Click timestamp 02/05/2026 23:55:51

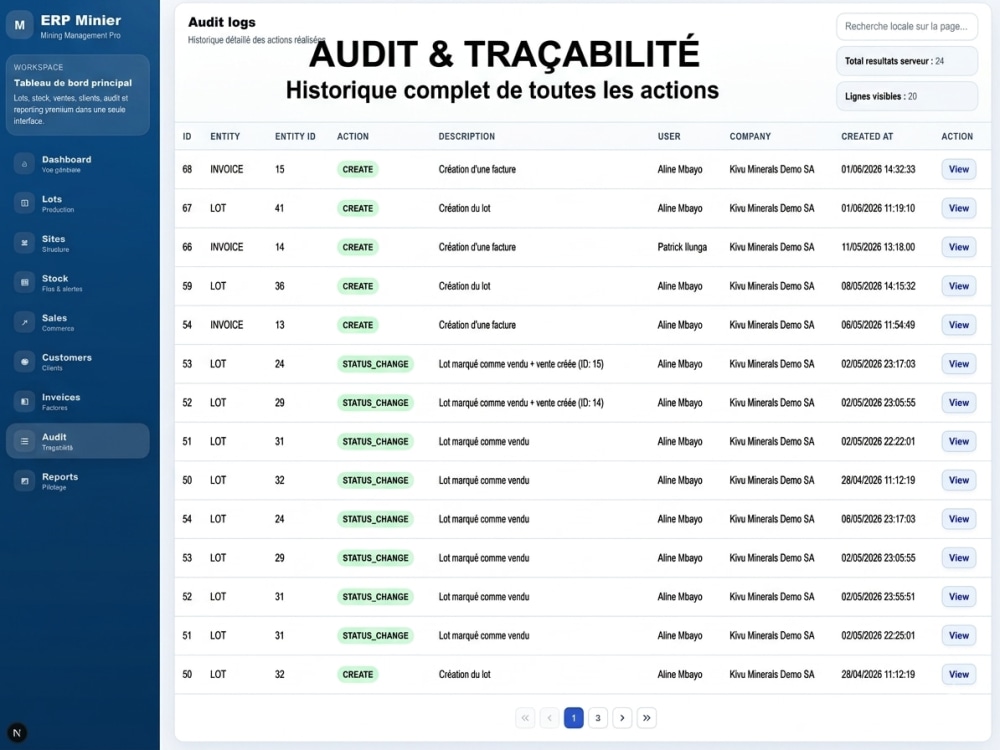pyautogui.click(x=878, y=596)
